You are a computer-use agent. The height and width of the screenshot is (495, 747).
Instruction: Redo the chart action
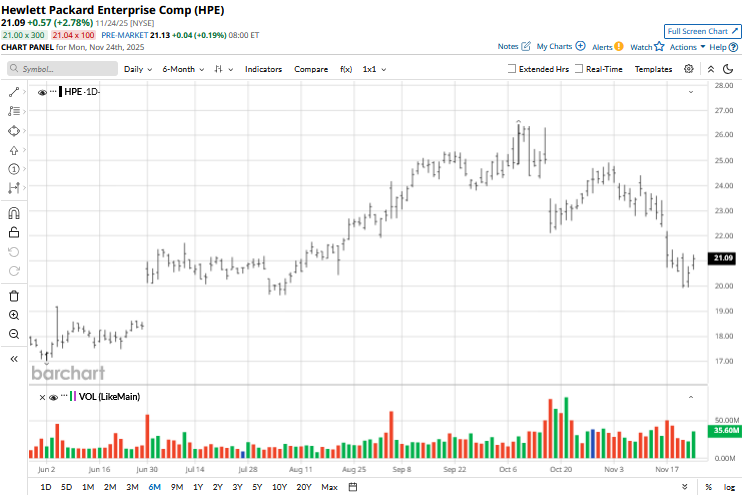(14, 271)
